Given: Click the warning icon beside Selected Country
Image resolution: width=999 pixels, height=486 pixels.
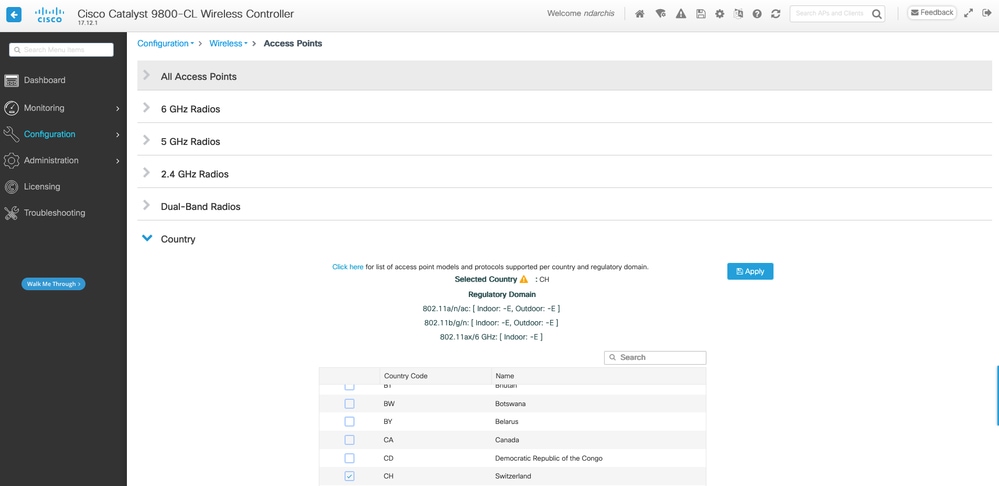Looking at the screenshot, I should pyautogui.click(x=524, y=279).
